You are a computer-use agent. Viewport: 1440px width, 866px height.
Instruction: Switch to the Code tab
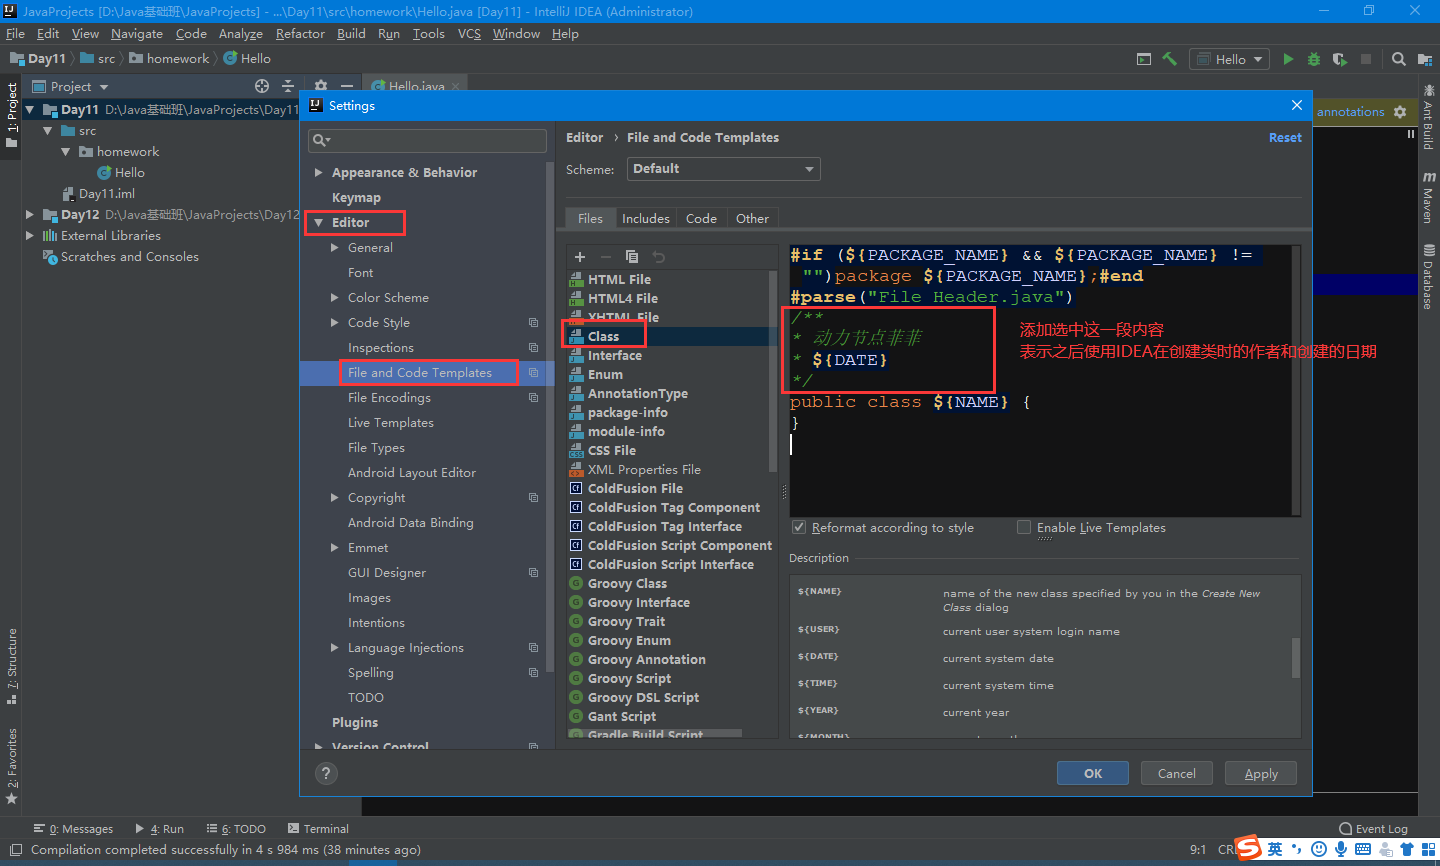(701, 218)
